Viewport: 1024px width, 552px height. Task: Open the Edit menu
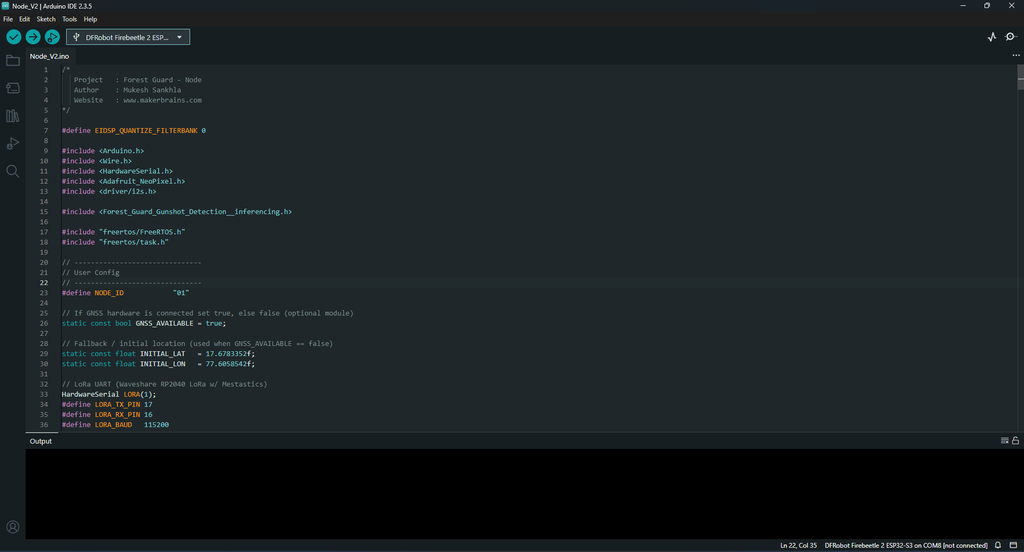coord(25,19)
